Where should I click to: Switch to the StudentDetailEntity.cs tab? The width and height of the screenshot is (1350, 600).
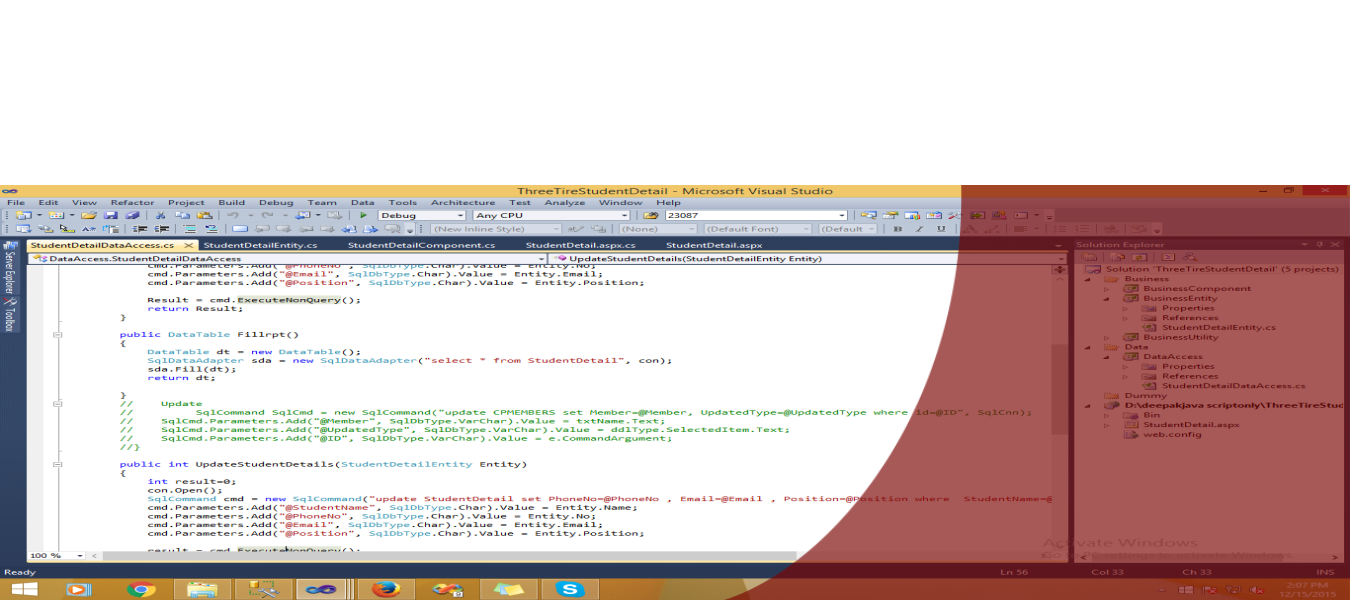259,245
